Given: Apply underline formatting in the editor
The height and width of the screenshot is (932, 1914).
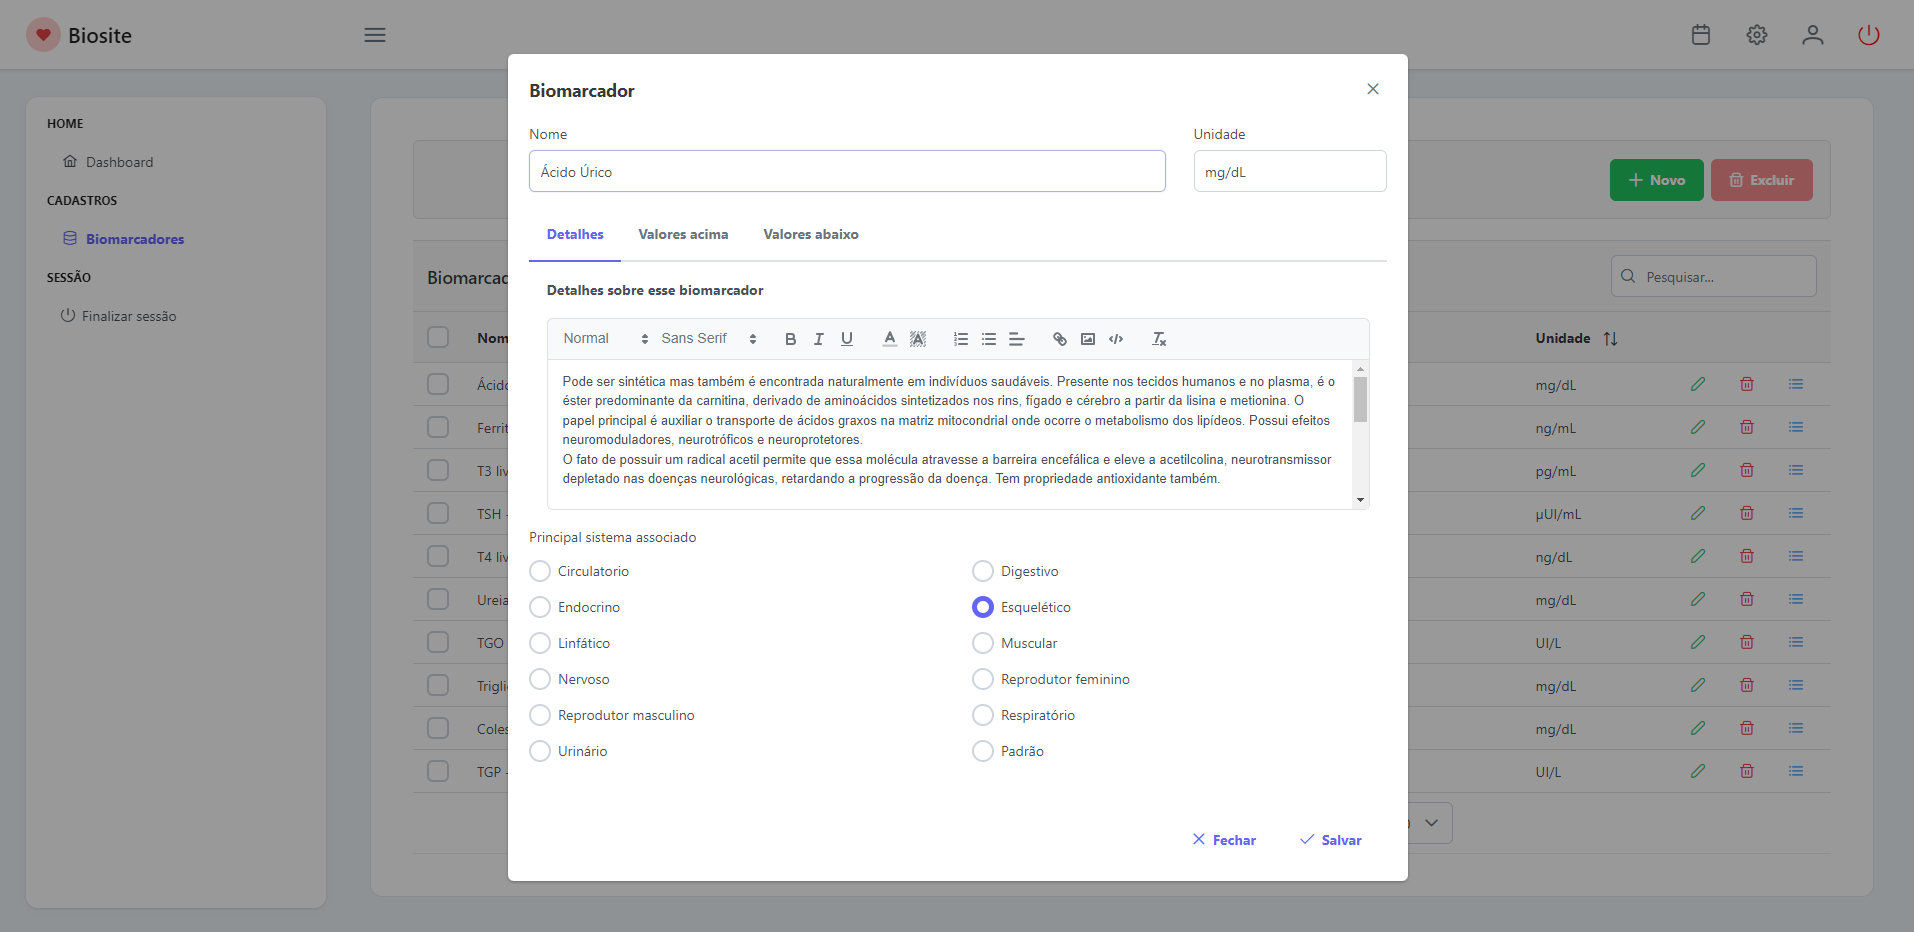Looking at the screenshot, I should pyautogui.click(x=846, y=339).
